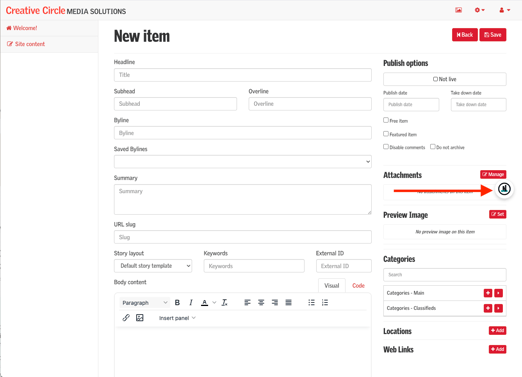
Task: Click Manage attachments button
Action: point(493,174)
